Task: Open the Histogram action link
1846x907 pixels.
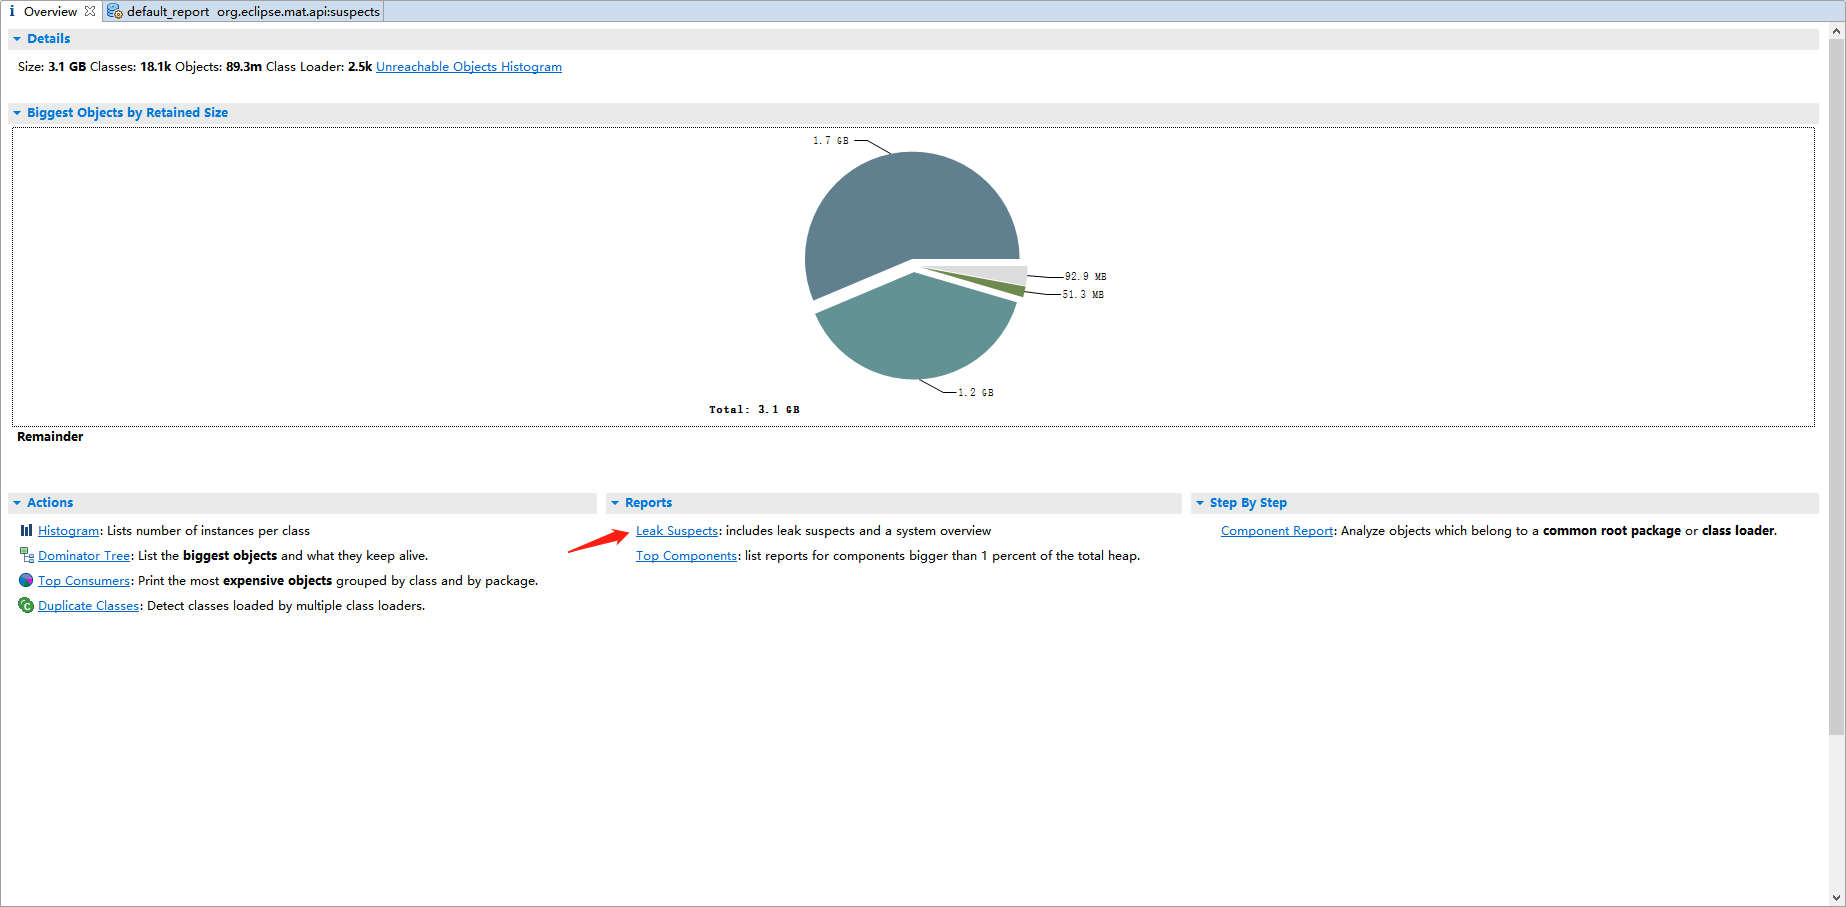Action: [x=68, y=531]
